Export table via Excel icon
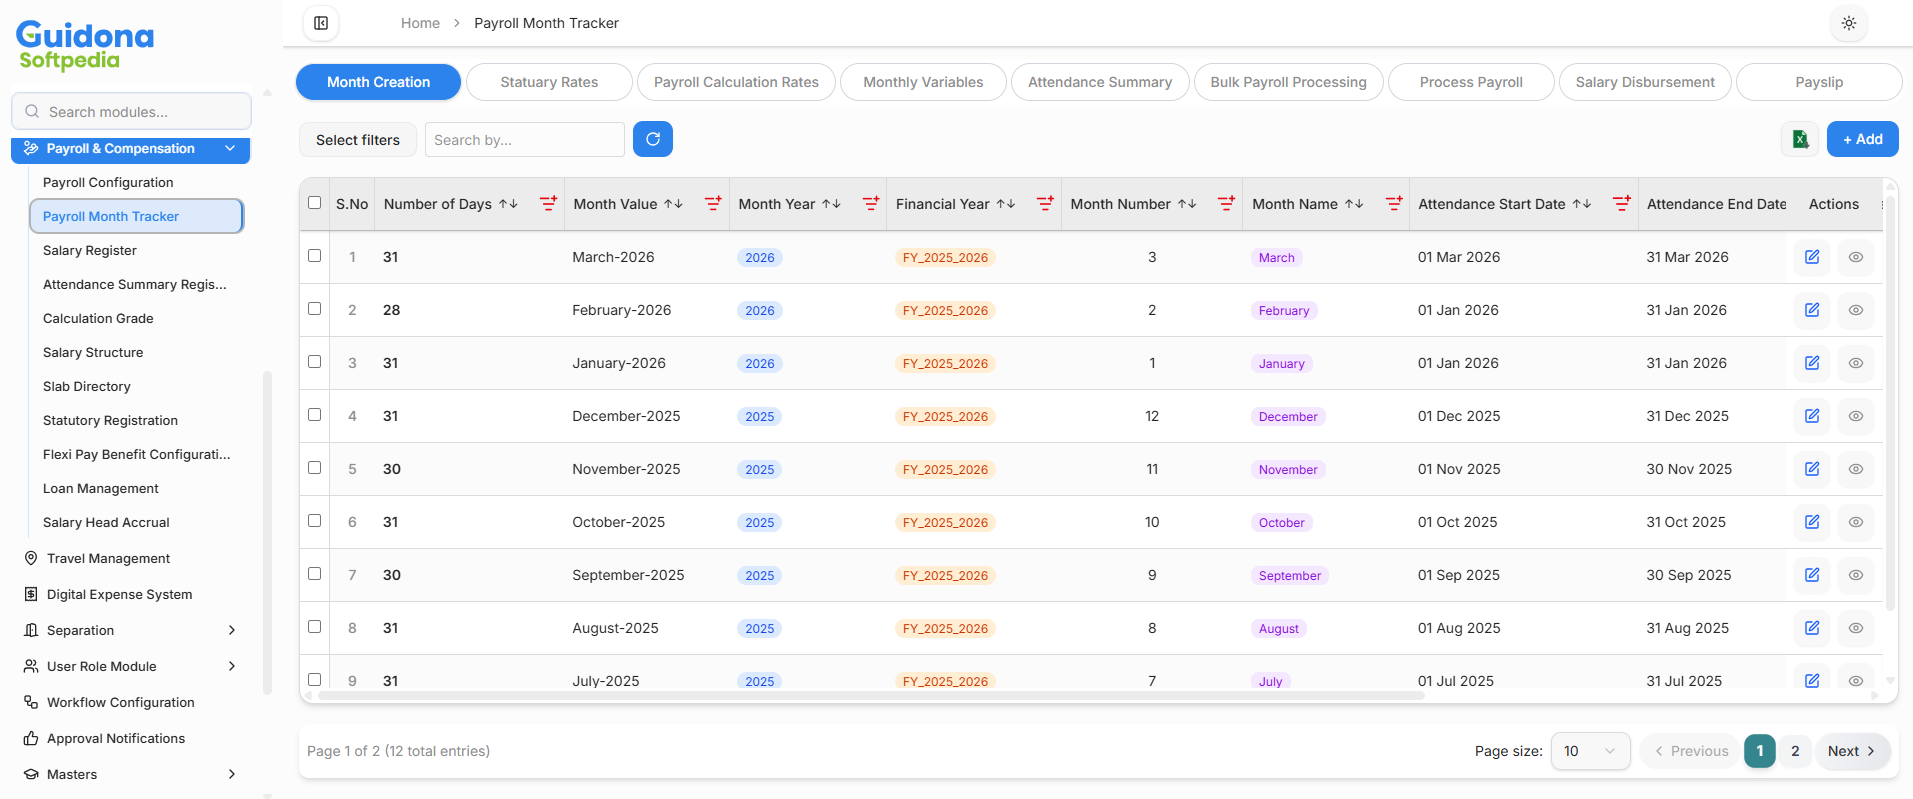Screen dimensions: 1913x799 click(x=1800, y=139)
